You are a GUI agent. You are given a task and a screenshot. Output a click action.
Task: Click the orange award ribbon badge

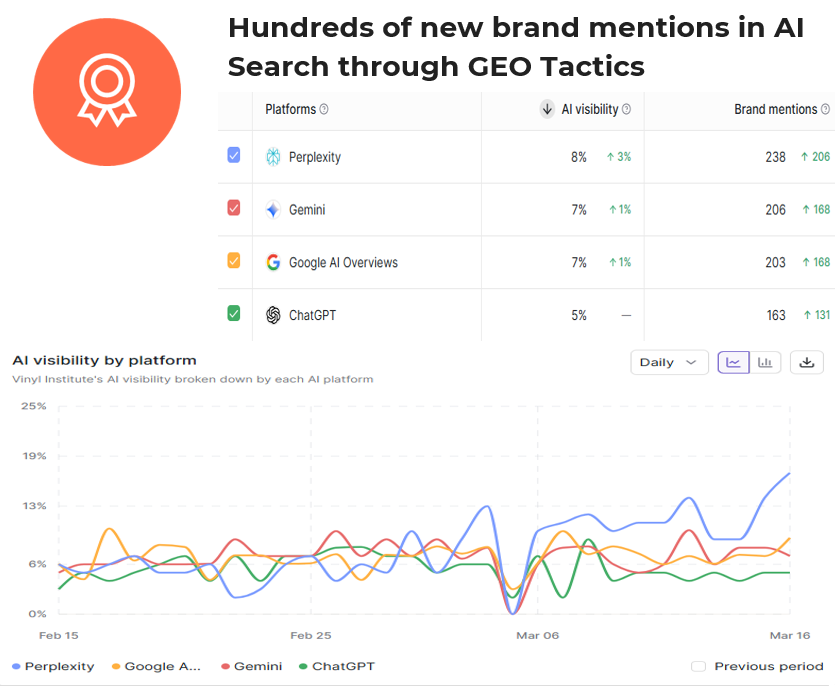tap(107, 92)
